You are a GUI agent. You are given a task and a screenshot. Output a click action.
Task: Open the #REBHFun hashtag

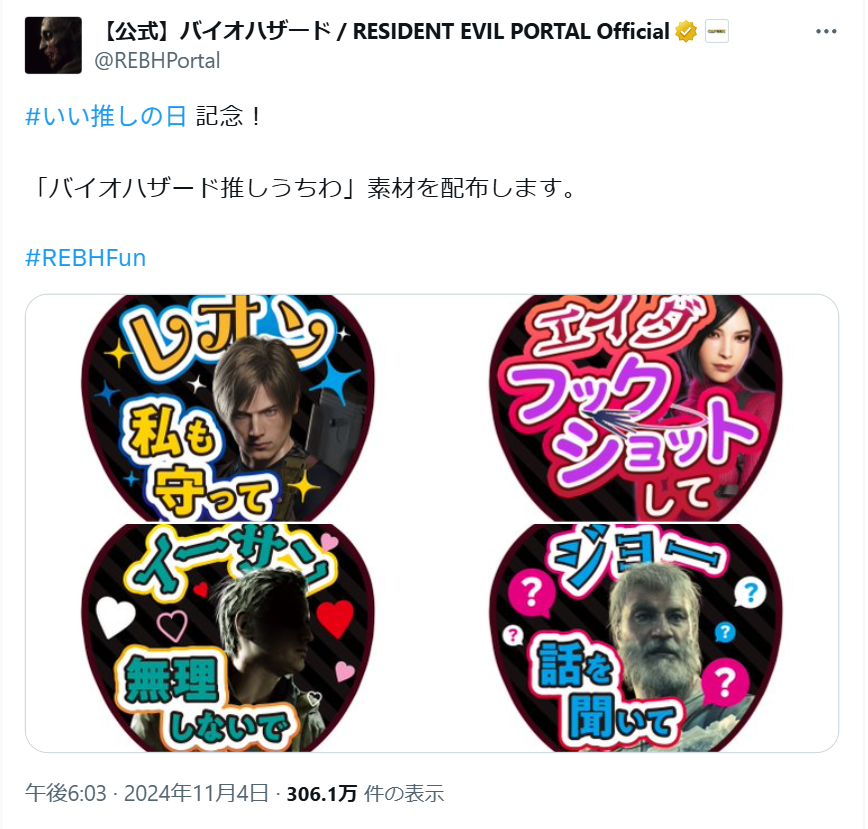pos(86,258)
